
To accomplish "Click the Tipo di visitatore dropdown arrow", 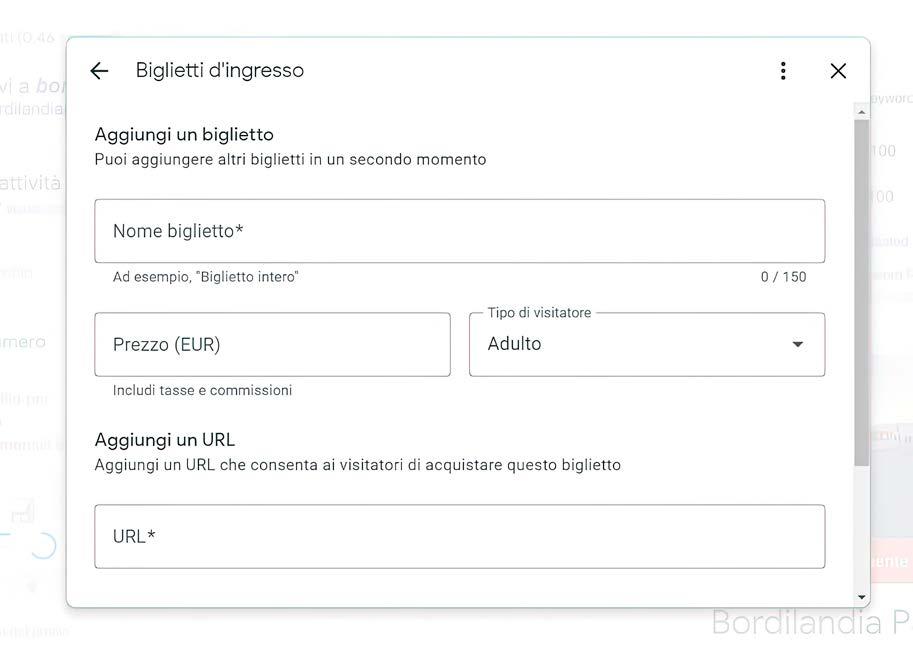I will click(797, 345).
